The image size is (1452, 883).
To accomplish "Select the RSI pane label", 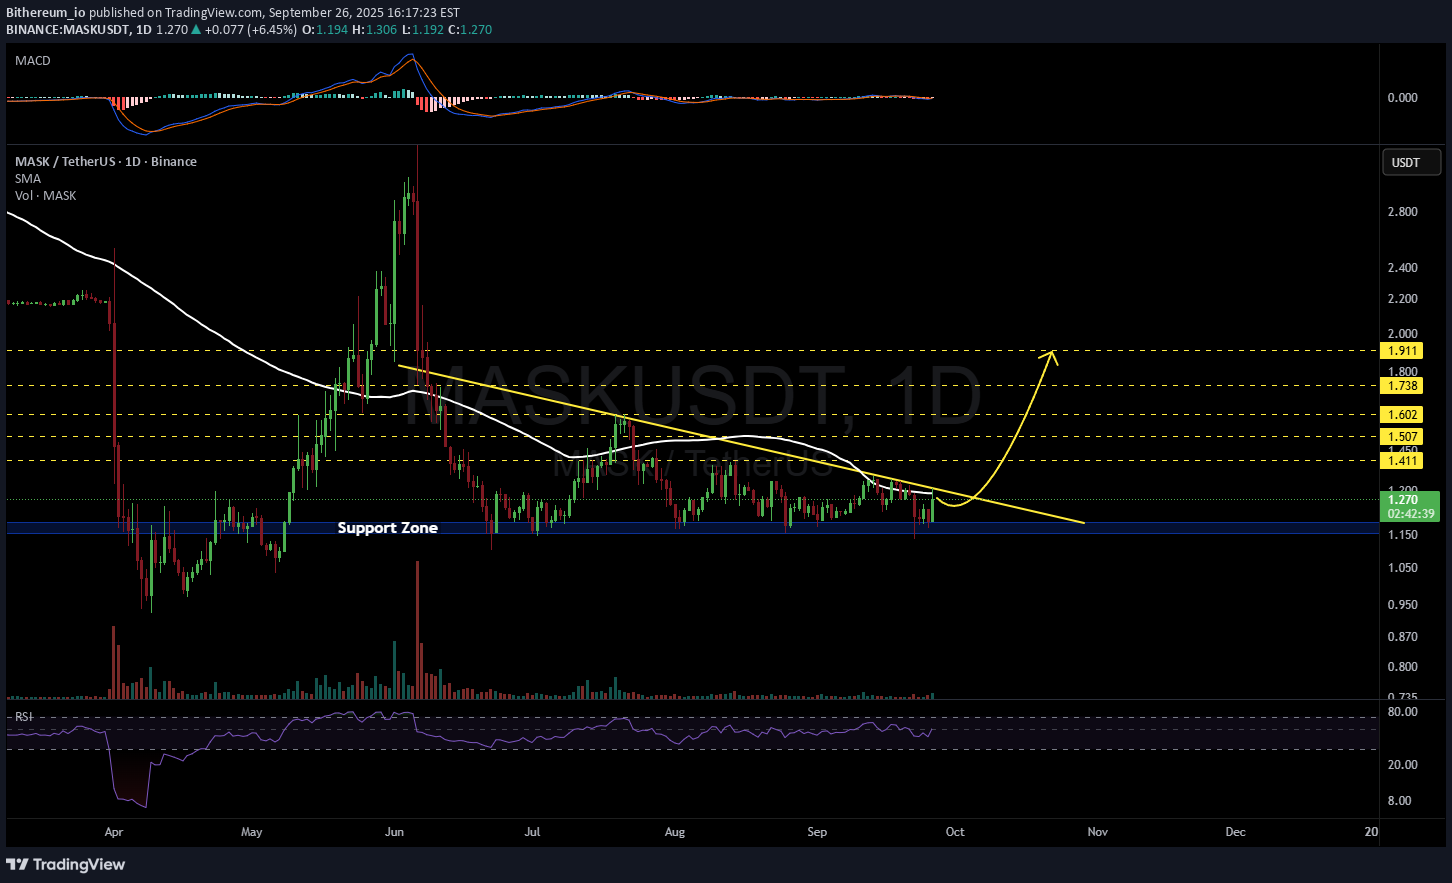I will pos(23,717).
